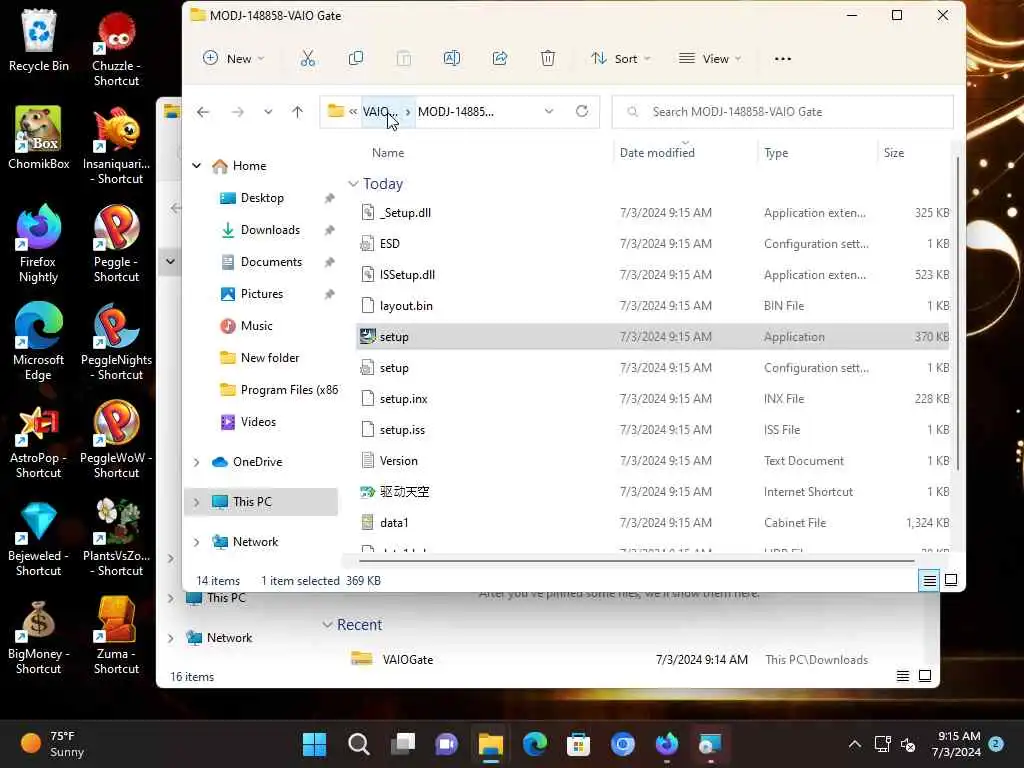This screenshot has width=1024, height=768.
Task: Select VAIOGate folder in back window
Action: pyautogui.click(x=408, y=660)
